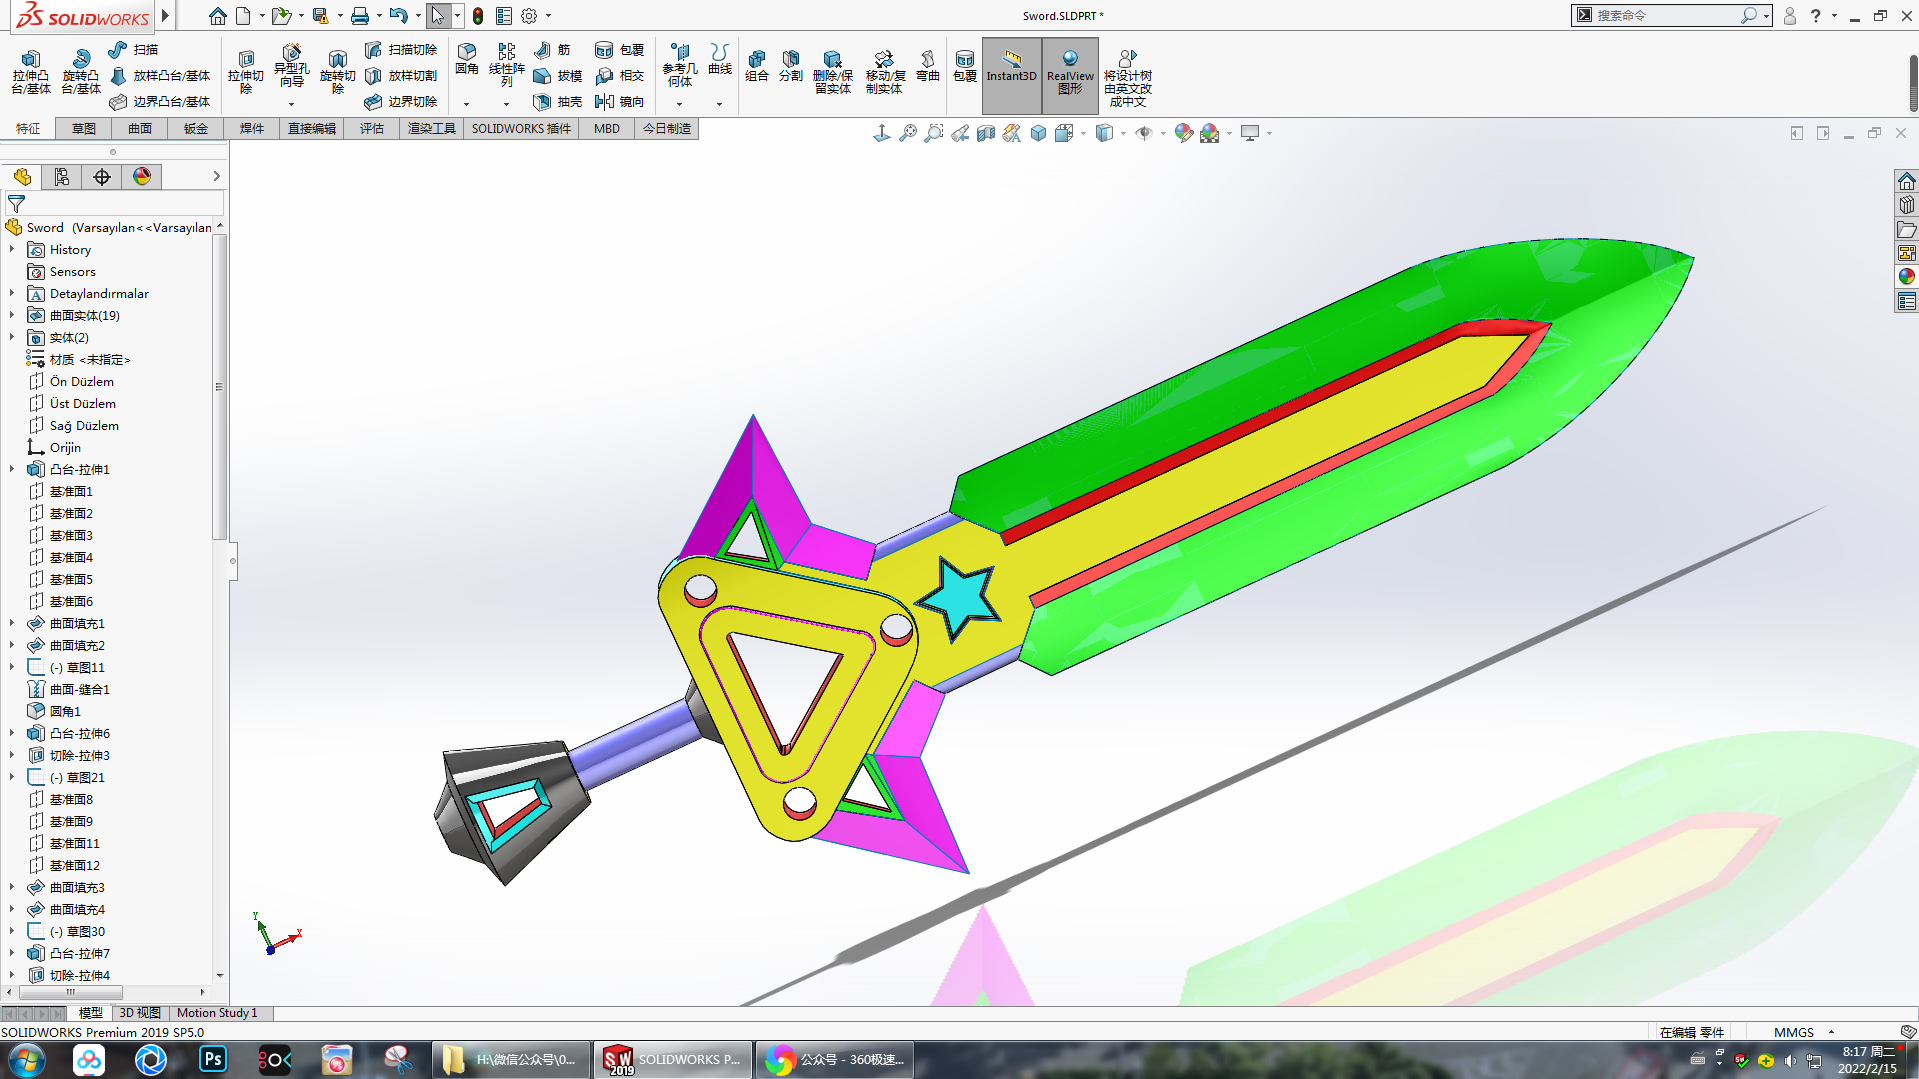1919x1079 pixels.
Task: Toggle the Select arrow tool
Action: pos(437,16)
